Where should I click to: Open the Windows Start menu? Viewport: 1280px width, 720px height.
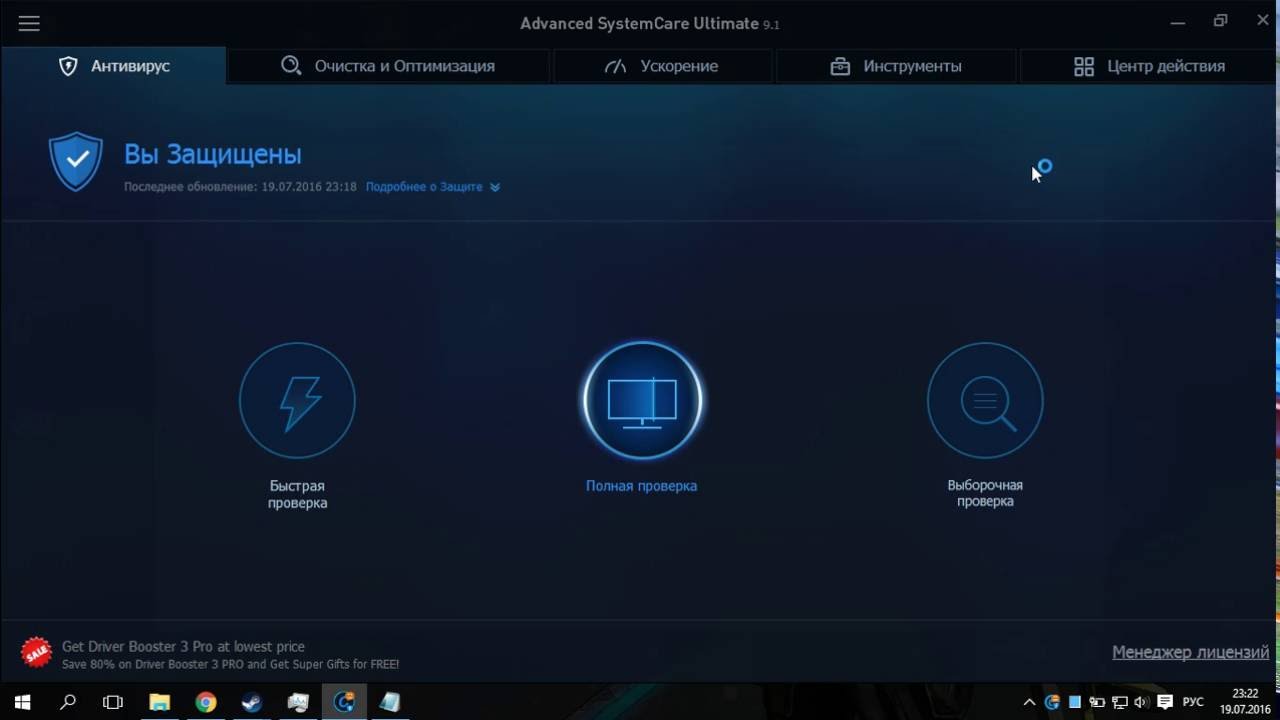click(x=22, y=702)
